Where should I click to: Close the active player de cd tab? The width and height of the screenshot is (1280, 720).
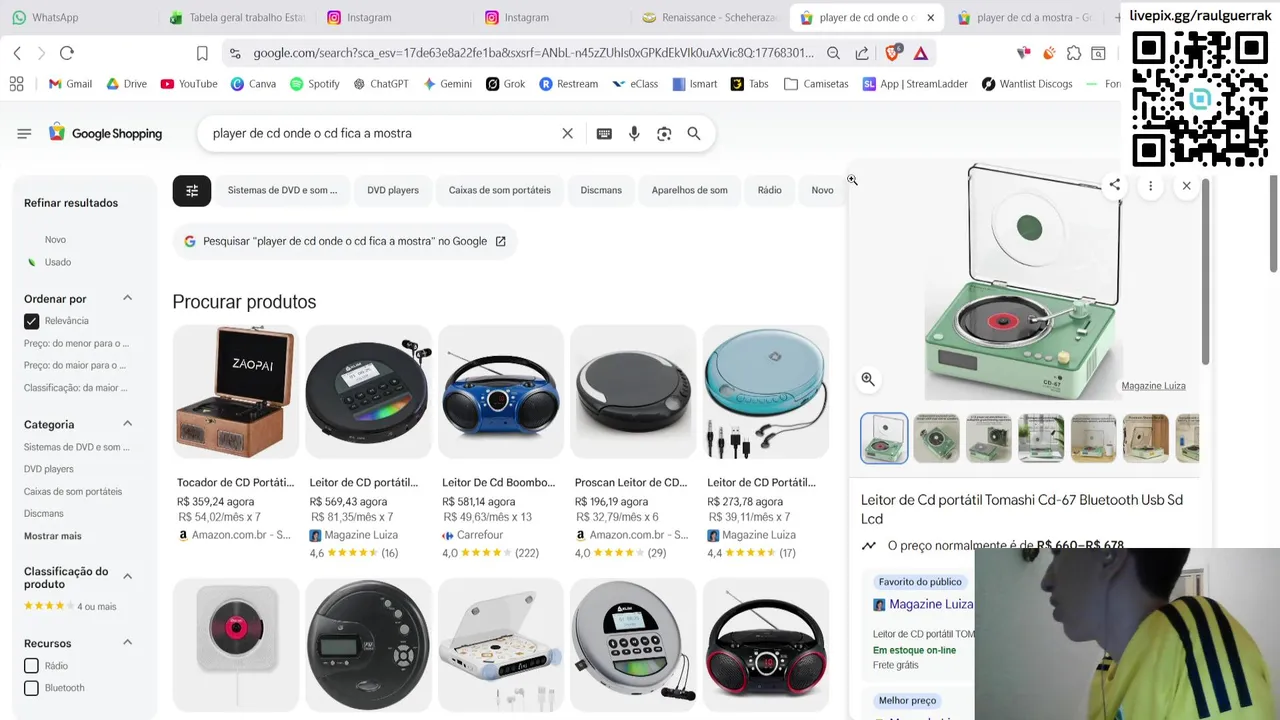[x=930, y=17]
